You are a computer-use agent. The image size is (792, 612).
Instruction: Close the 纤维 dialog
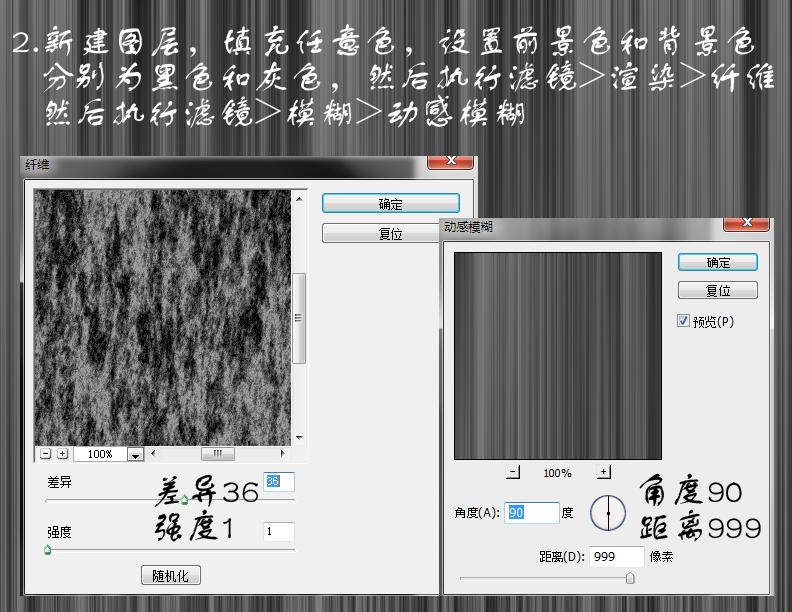(x=450, y=162)
